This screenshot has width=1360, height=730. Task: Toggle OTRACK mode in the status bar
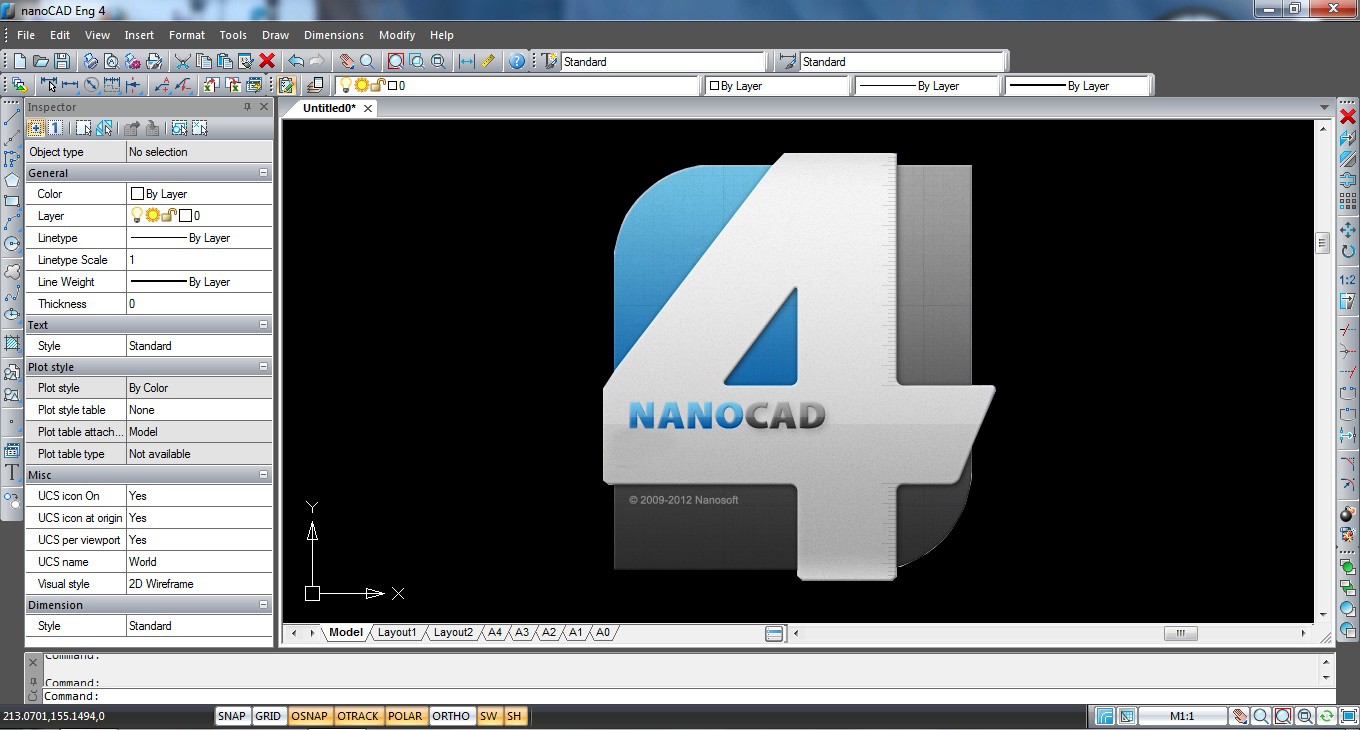coord(358,716)
